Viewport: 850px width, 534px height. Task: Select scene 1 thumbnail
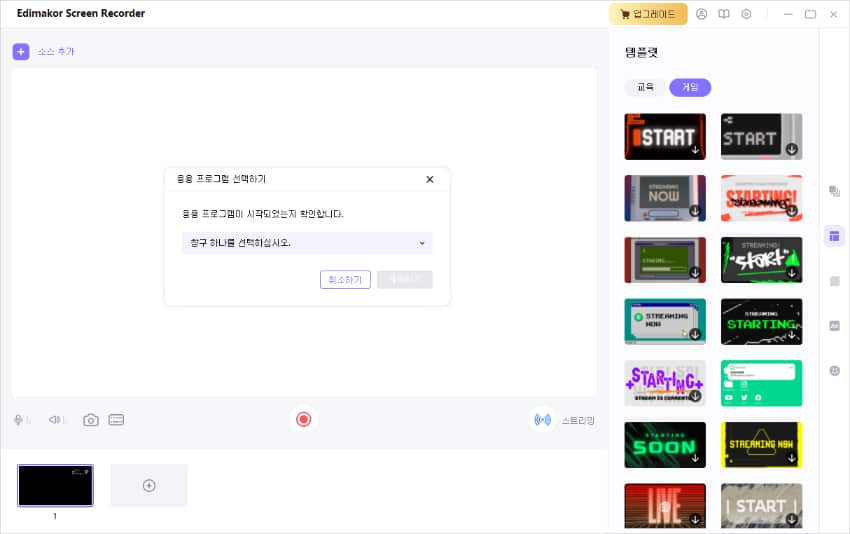coord(55,485)
